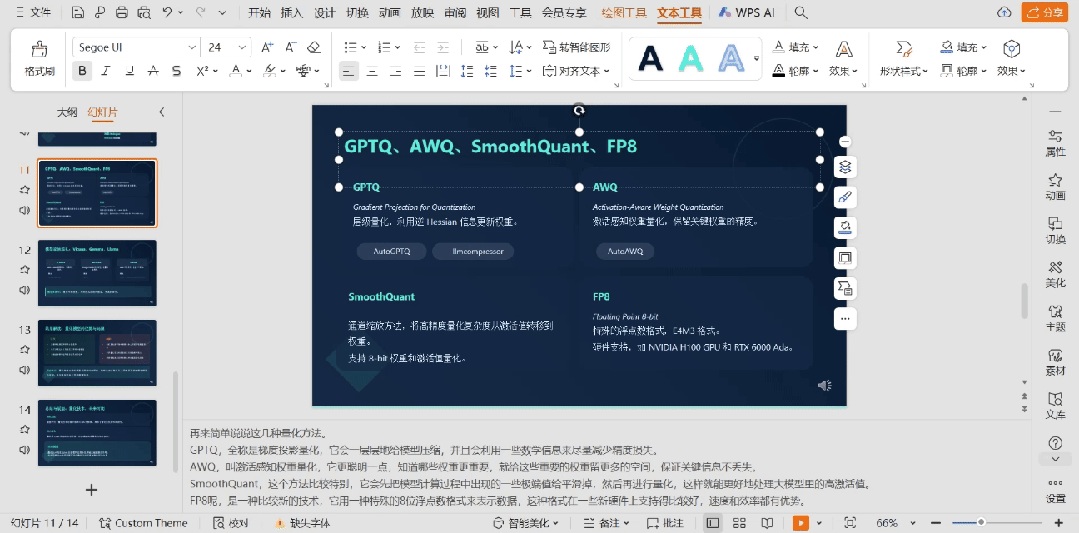Open the File (文件) menu

tap(32, 12)
